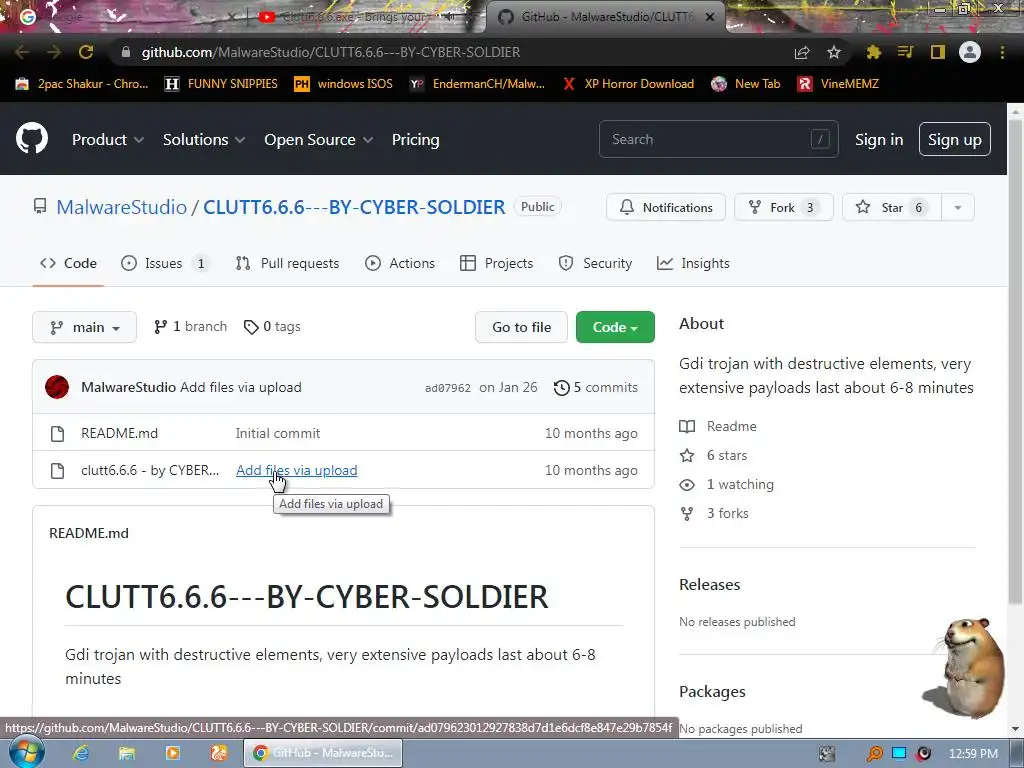Expand the green Code dropdown
Screen dimensions: 1024x768
pyautogui.click(x=615, y=327)
